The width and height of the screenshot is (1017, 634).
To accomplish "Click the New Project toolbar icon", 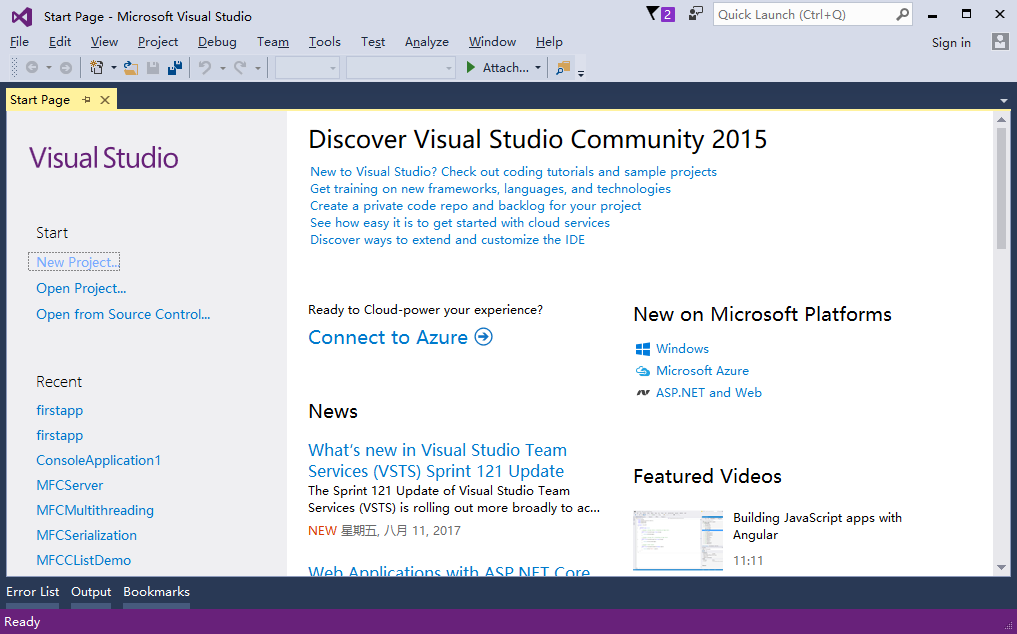I will (96, 68).
